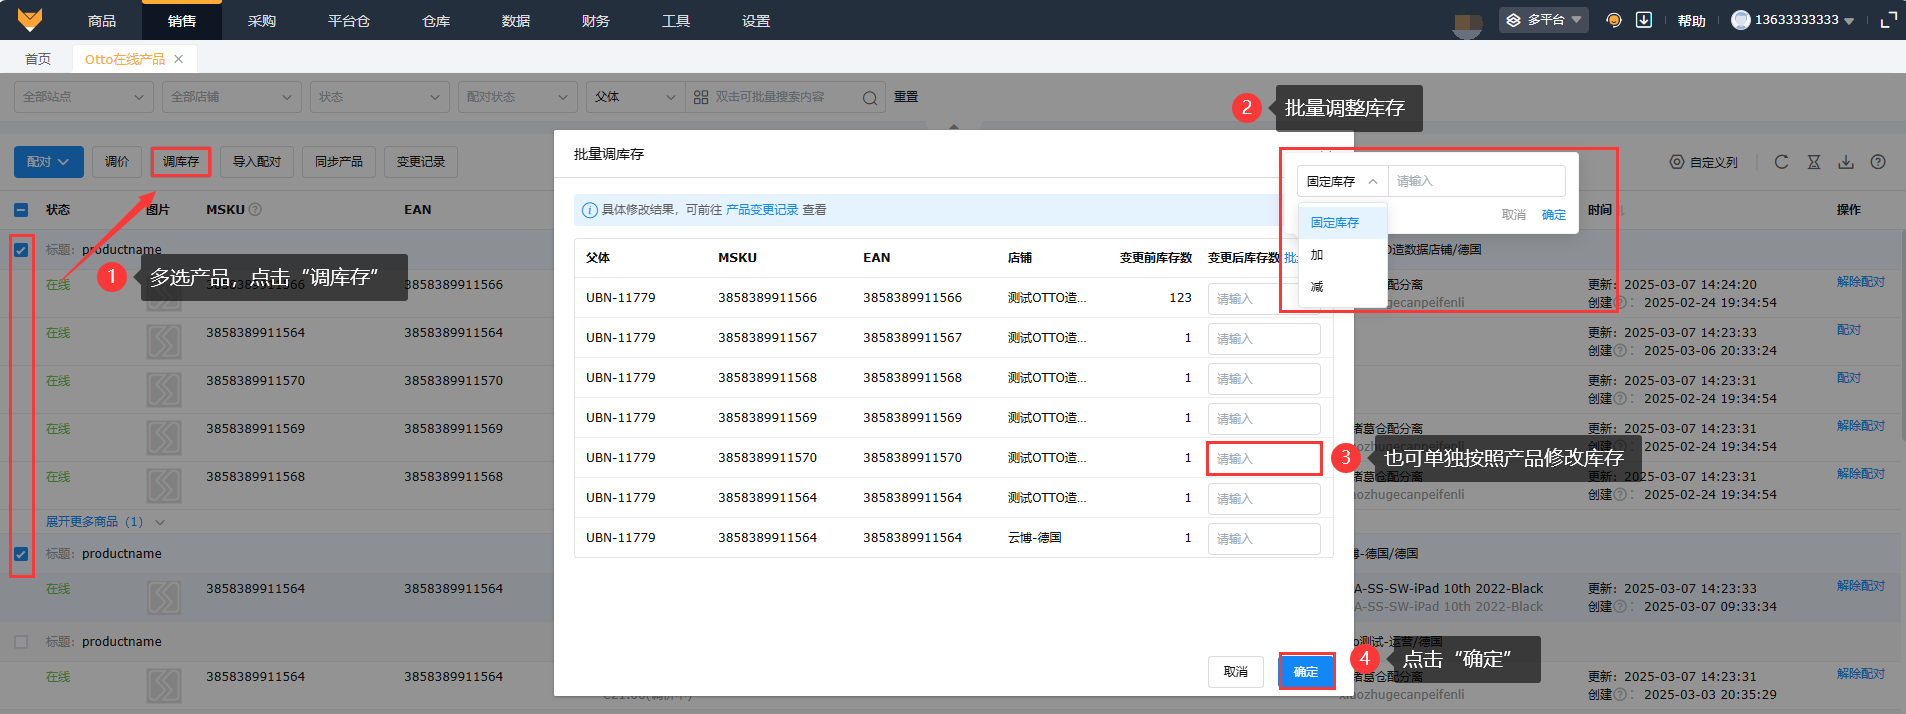Click the hourglass task icon
The image size is (1906, 714).
[x=1813, y=162]
